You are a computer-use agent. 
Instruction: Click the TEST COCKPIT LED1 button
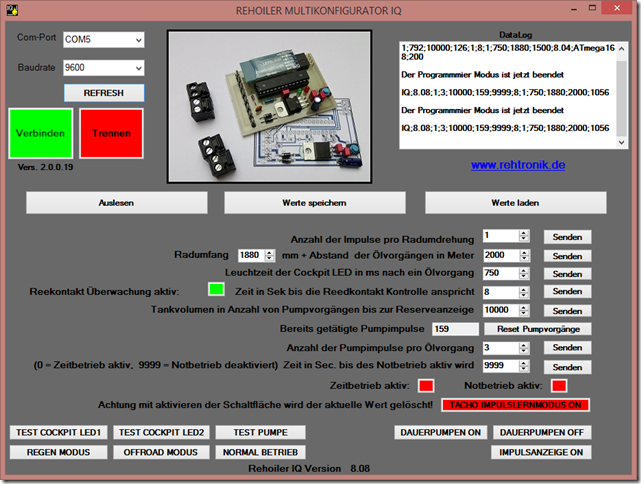(58, 432)
